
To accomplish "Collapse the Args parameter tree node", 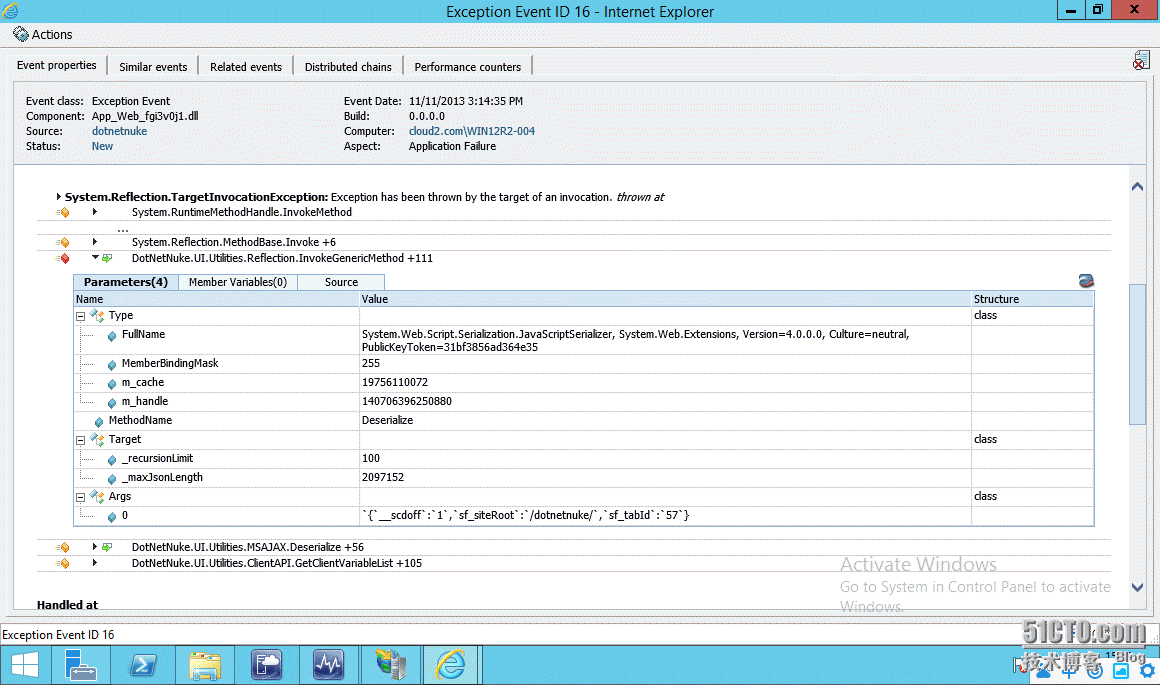I will point(81,497).
